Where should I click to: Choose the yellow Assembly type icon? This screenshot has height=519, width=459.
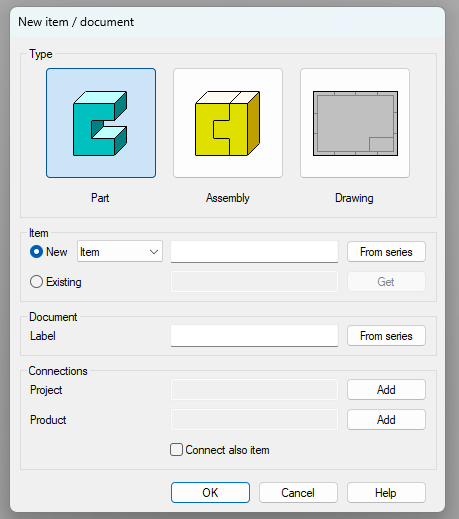[228, 123]
